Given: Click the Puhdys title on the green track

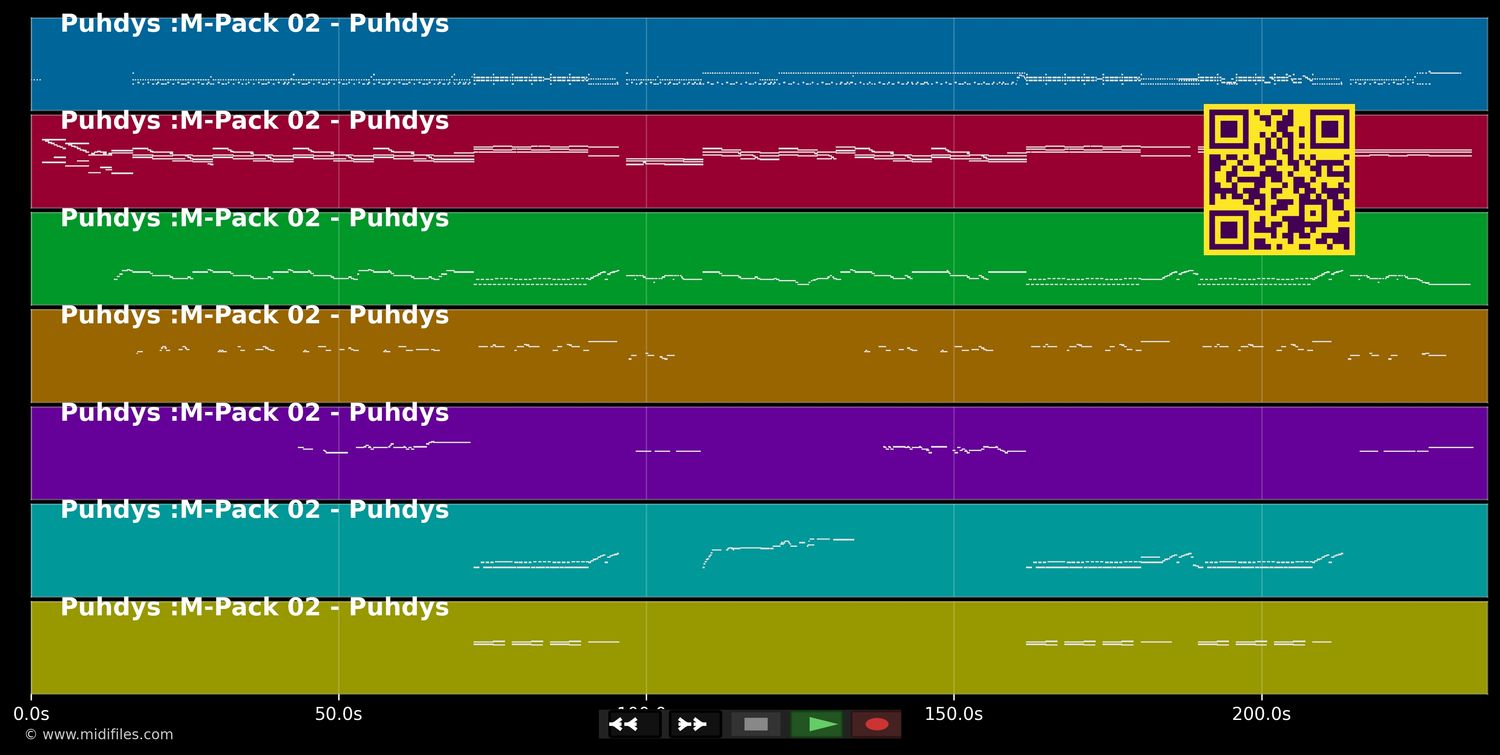Looking at the screenshot, I should pos(255,218).
